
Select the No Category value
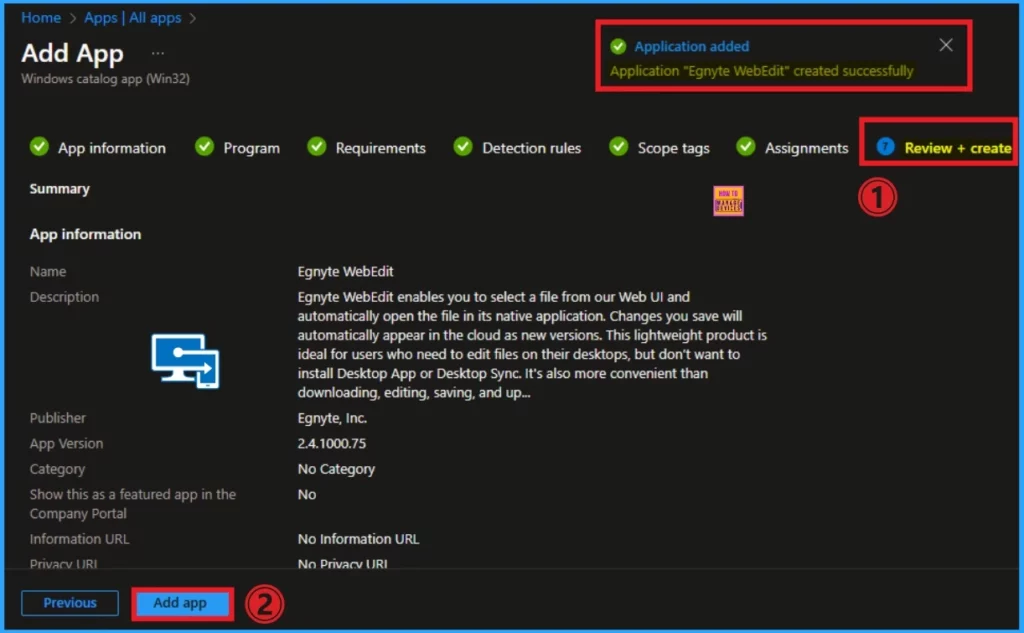(x=336, y=469)
